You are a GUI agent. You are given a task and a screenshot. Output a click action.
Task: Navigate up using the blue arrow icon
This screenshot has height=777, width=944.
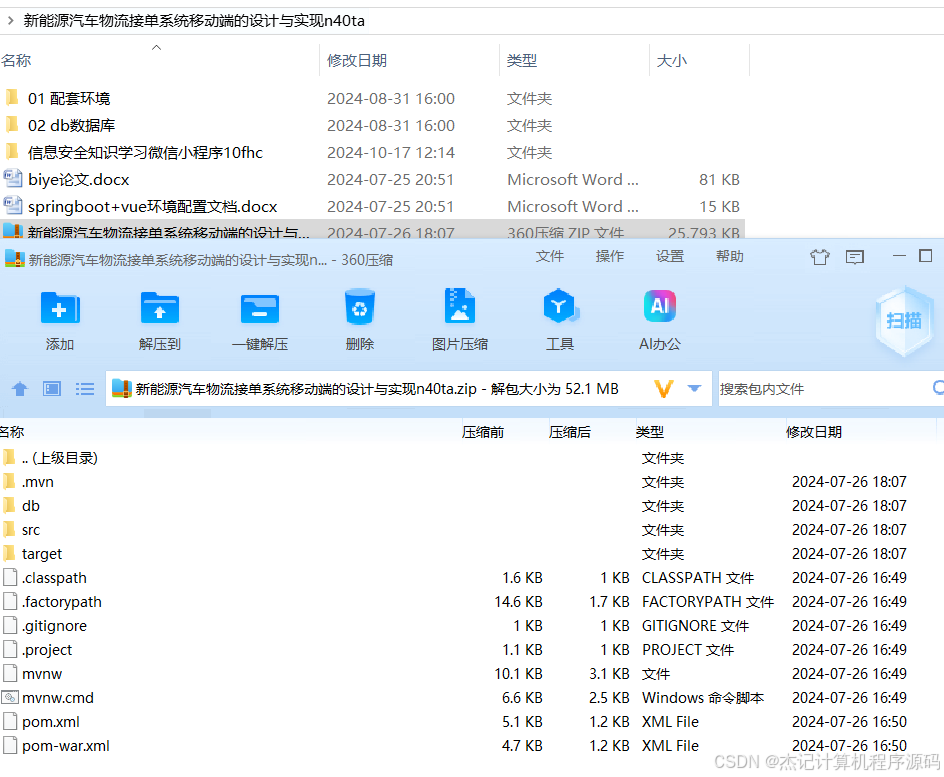click(x=20, y=389)
